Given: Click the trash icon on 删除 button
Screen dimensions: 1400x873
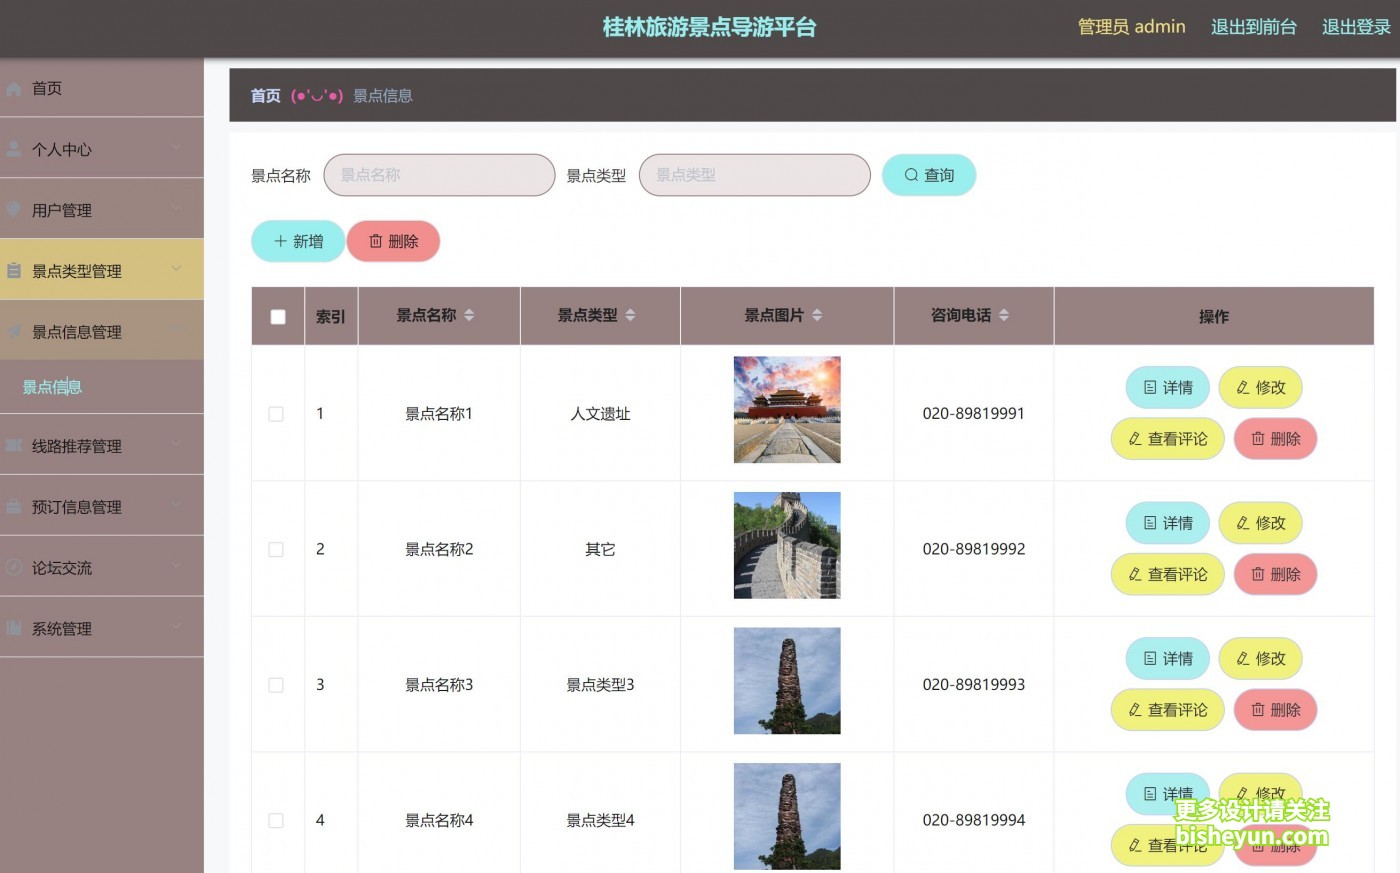Looking at the screenshot, I should point(375,241).
